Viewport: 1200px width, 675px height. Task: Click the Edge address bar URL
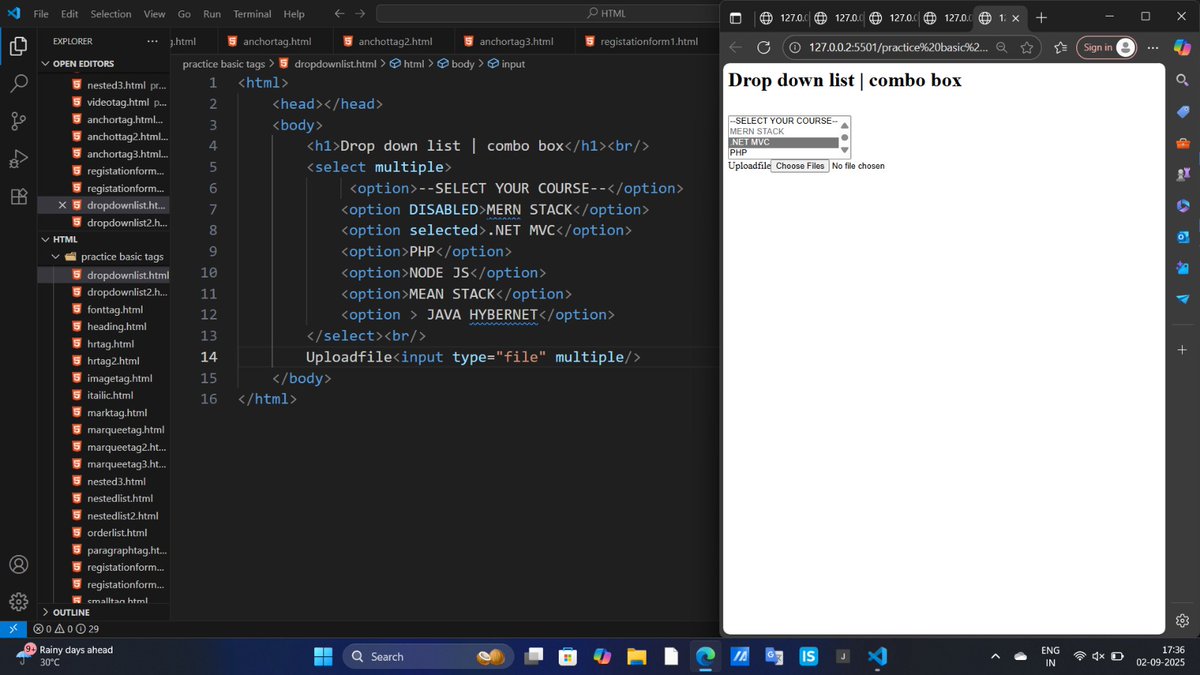[x=898, y=47]
